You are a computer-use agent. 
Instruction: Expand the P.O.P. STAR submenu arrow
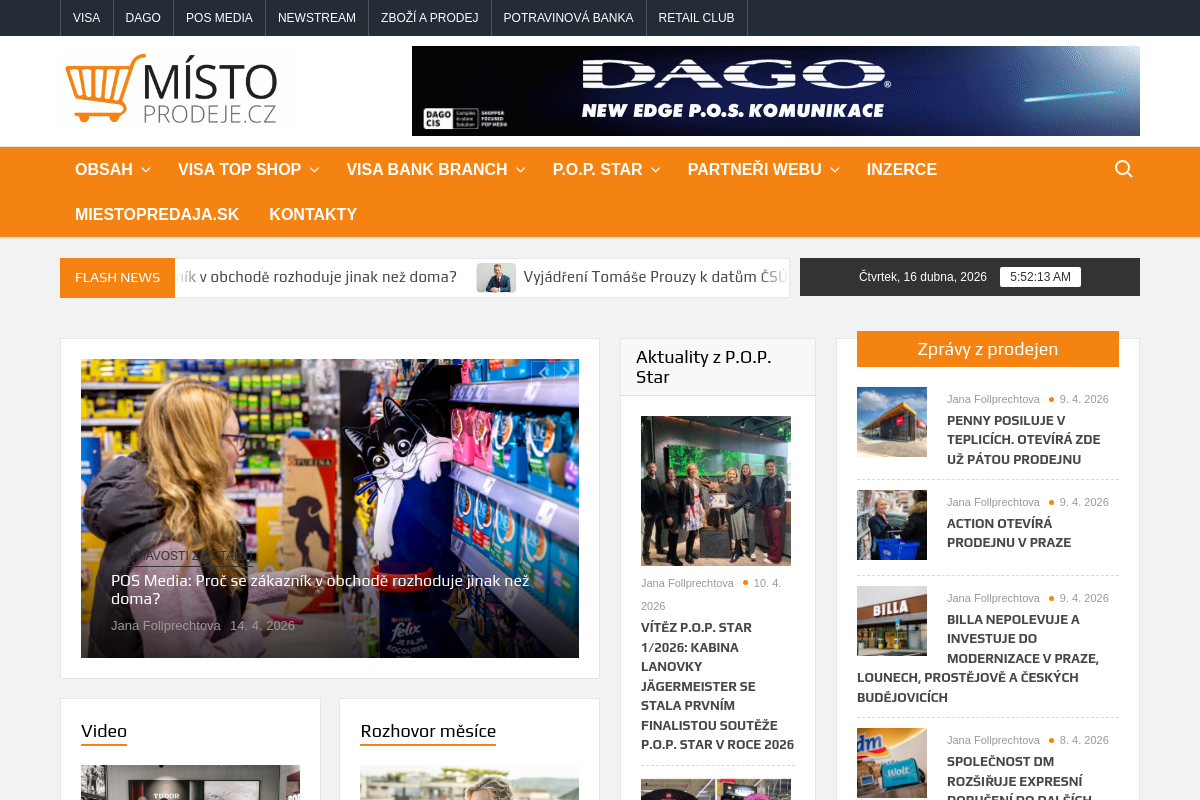[x=655, y=170]
